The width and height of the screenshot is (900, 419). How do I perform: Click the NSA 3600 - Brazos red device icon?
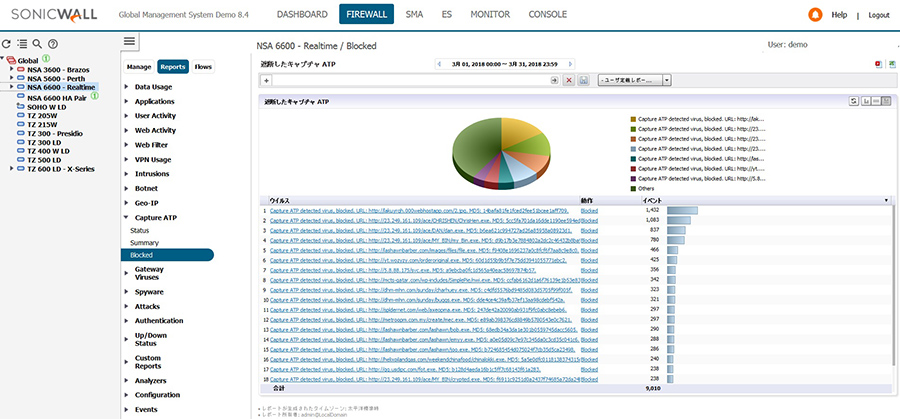(21, 69)
